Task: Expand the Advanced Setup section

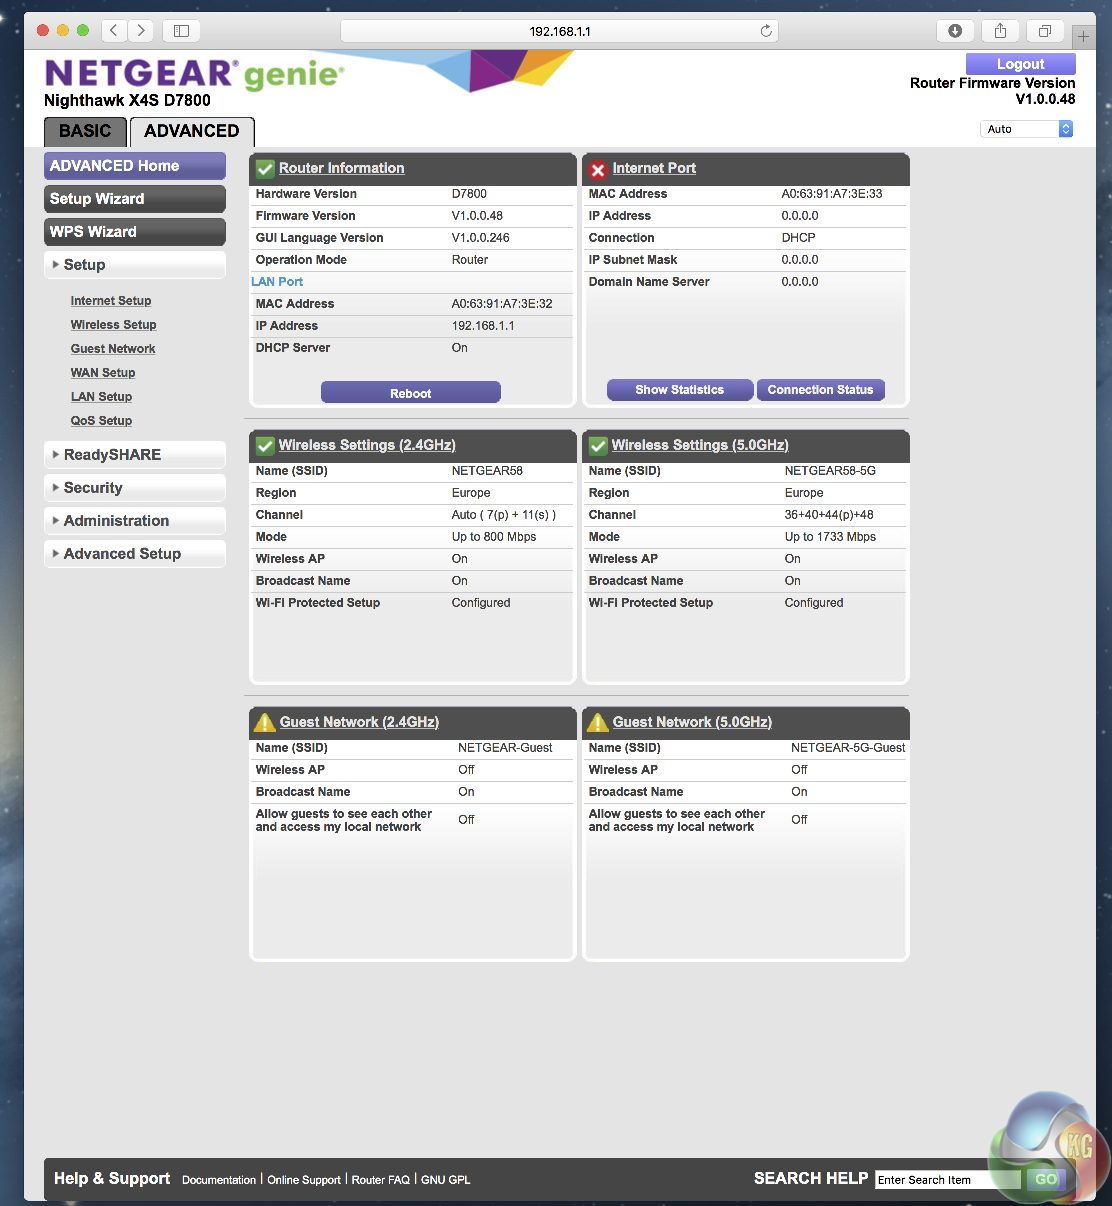Action: (x=135, y=554)
